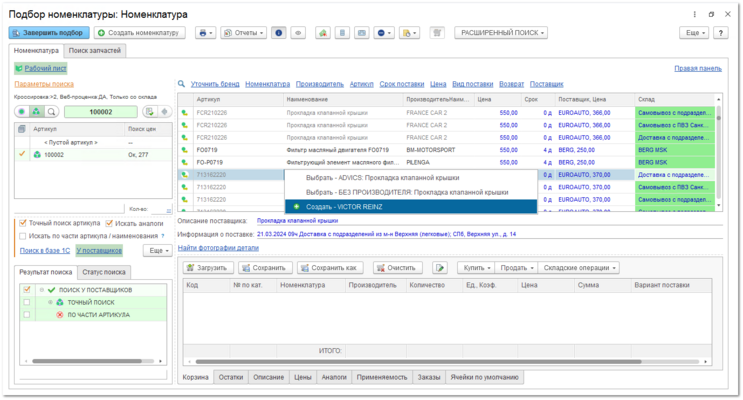The image size is (743, 400).
Task: Click Создать номенклатуру button
Action: coord(139,33)
